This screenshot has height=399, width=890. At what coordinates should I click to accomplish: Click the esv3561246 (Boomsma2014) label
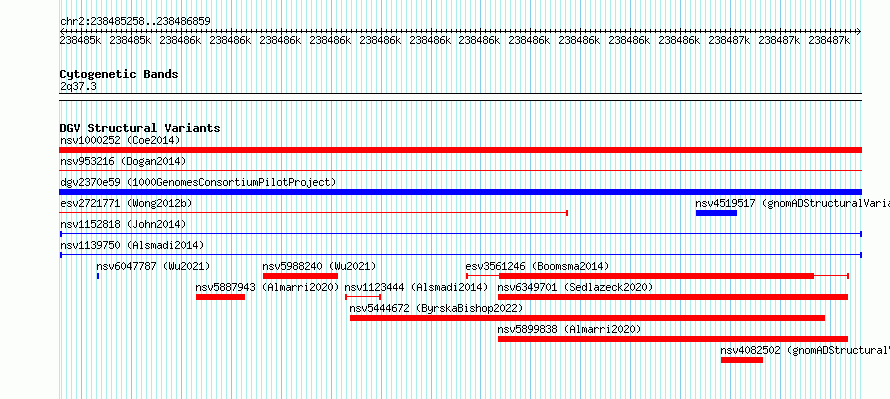537,266
